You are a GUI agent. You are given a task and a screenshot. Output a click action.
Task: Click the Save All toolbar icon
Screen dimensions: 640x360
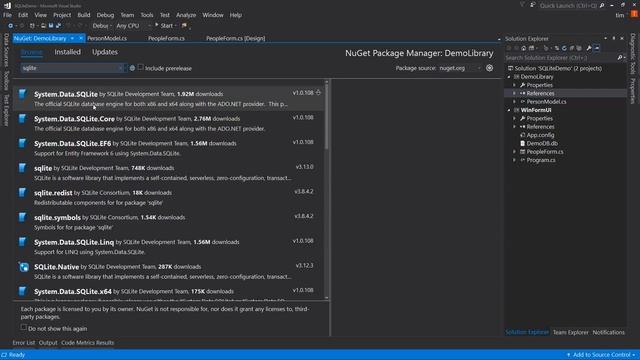(58, 26)
